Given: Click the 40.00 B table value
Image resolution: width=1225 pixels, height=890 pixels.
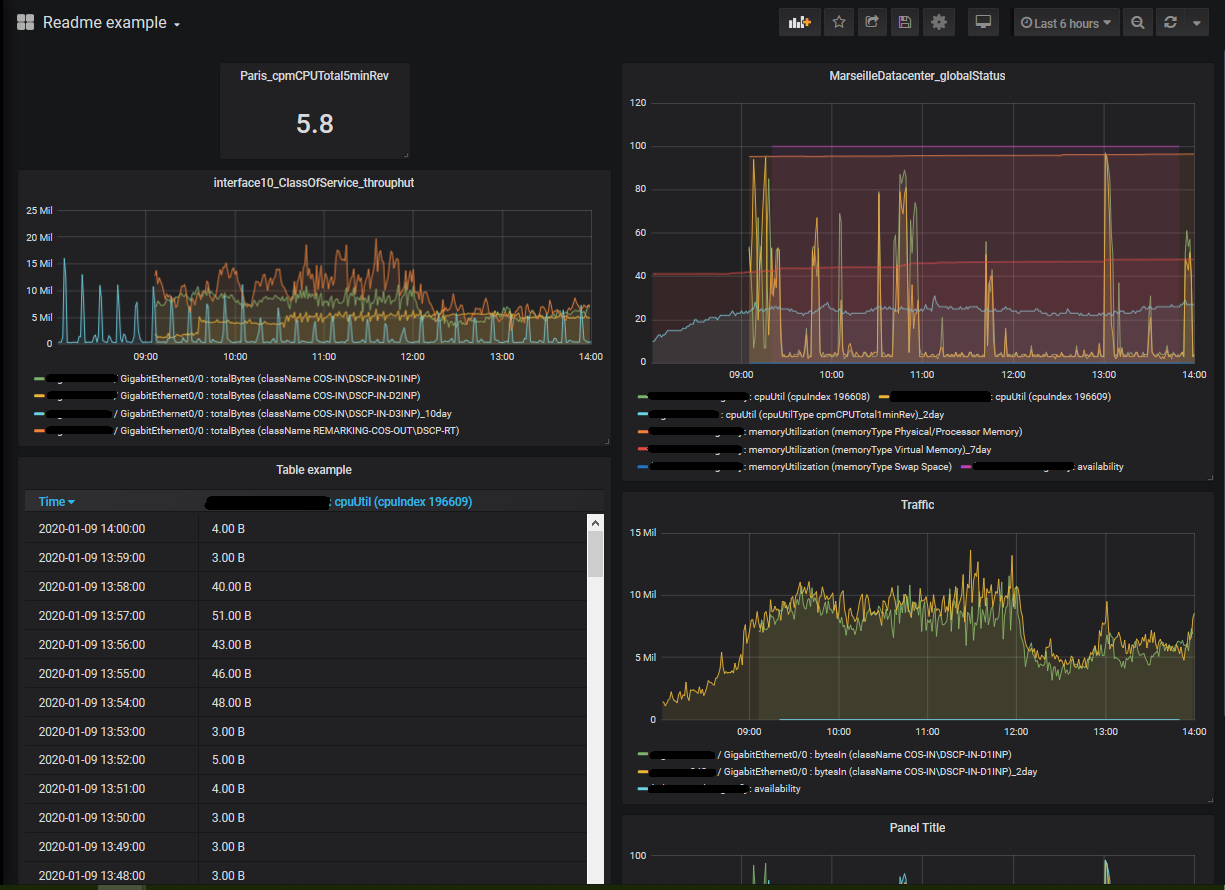Looking at the screenshot, I should tap(231, 587).
